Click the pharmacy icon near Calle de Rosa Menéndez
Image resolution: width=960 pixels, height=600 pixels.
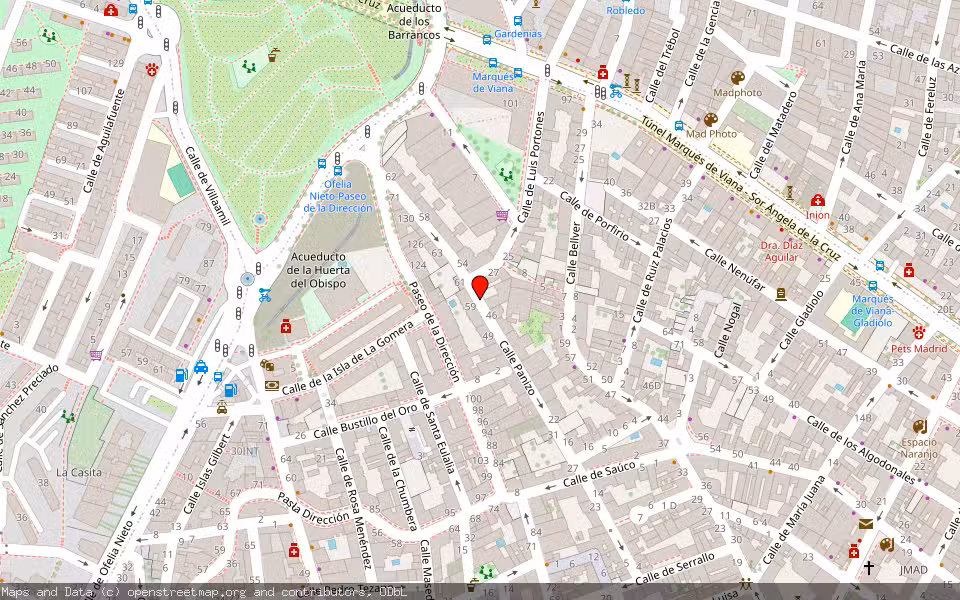294,551
